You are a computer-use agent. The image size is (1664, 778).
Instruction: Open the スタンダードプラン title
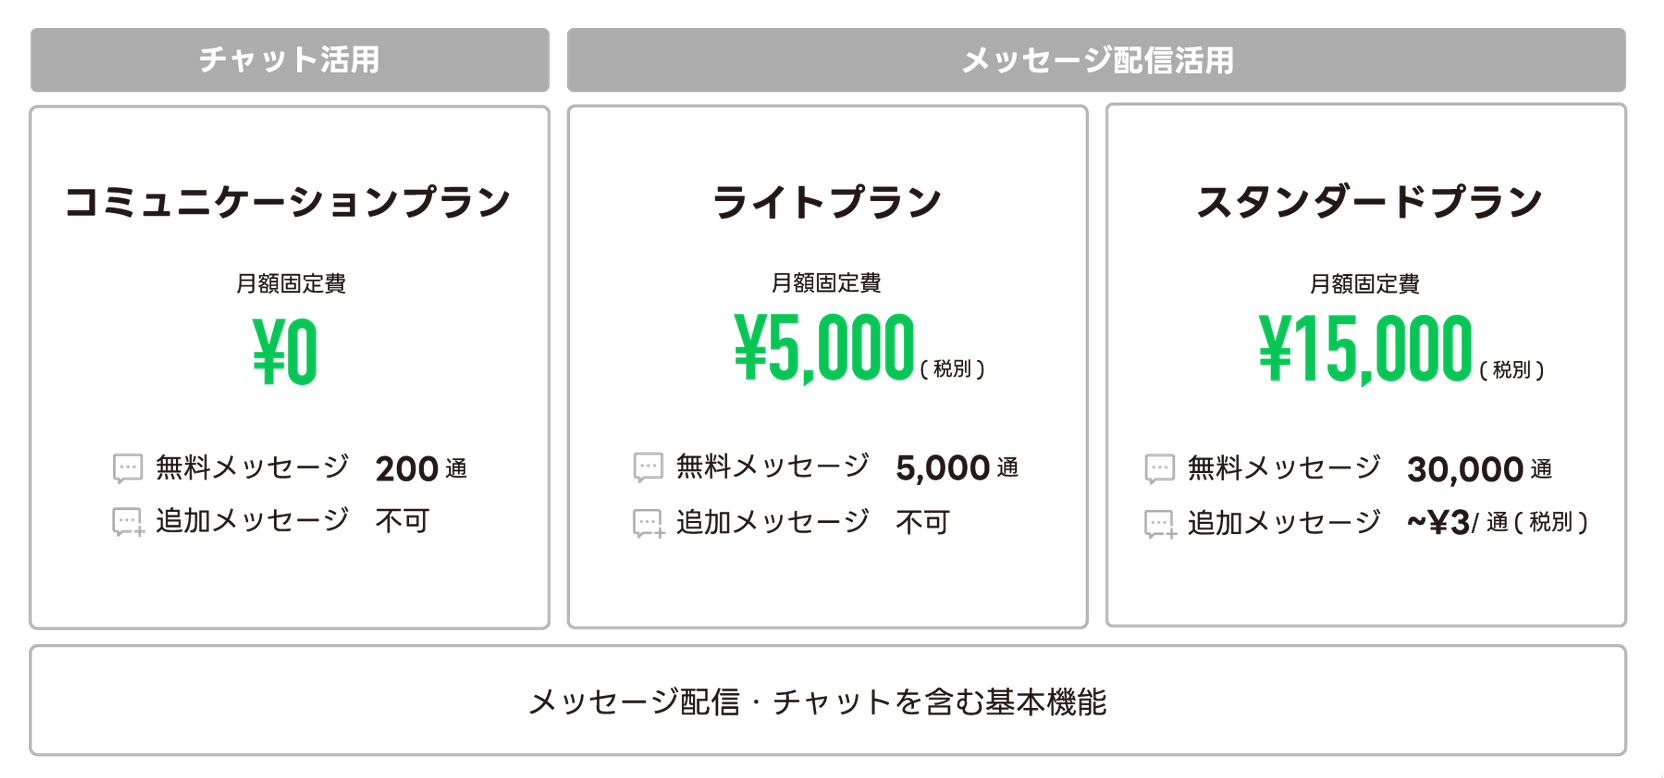pyautogui.click(x=1369, y=202)
